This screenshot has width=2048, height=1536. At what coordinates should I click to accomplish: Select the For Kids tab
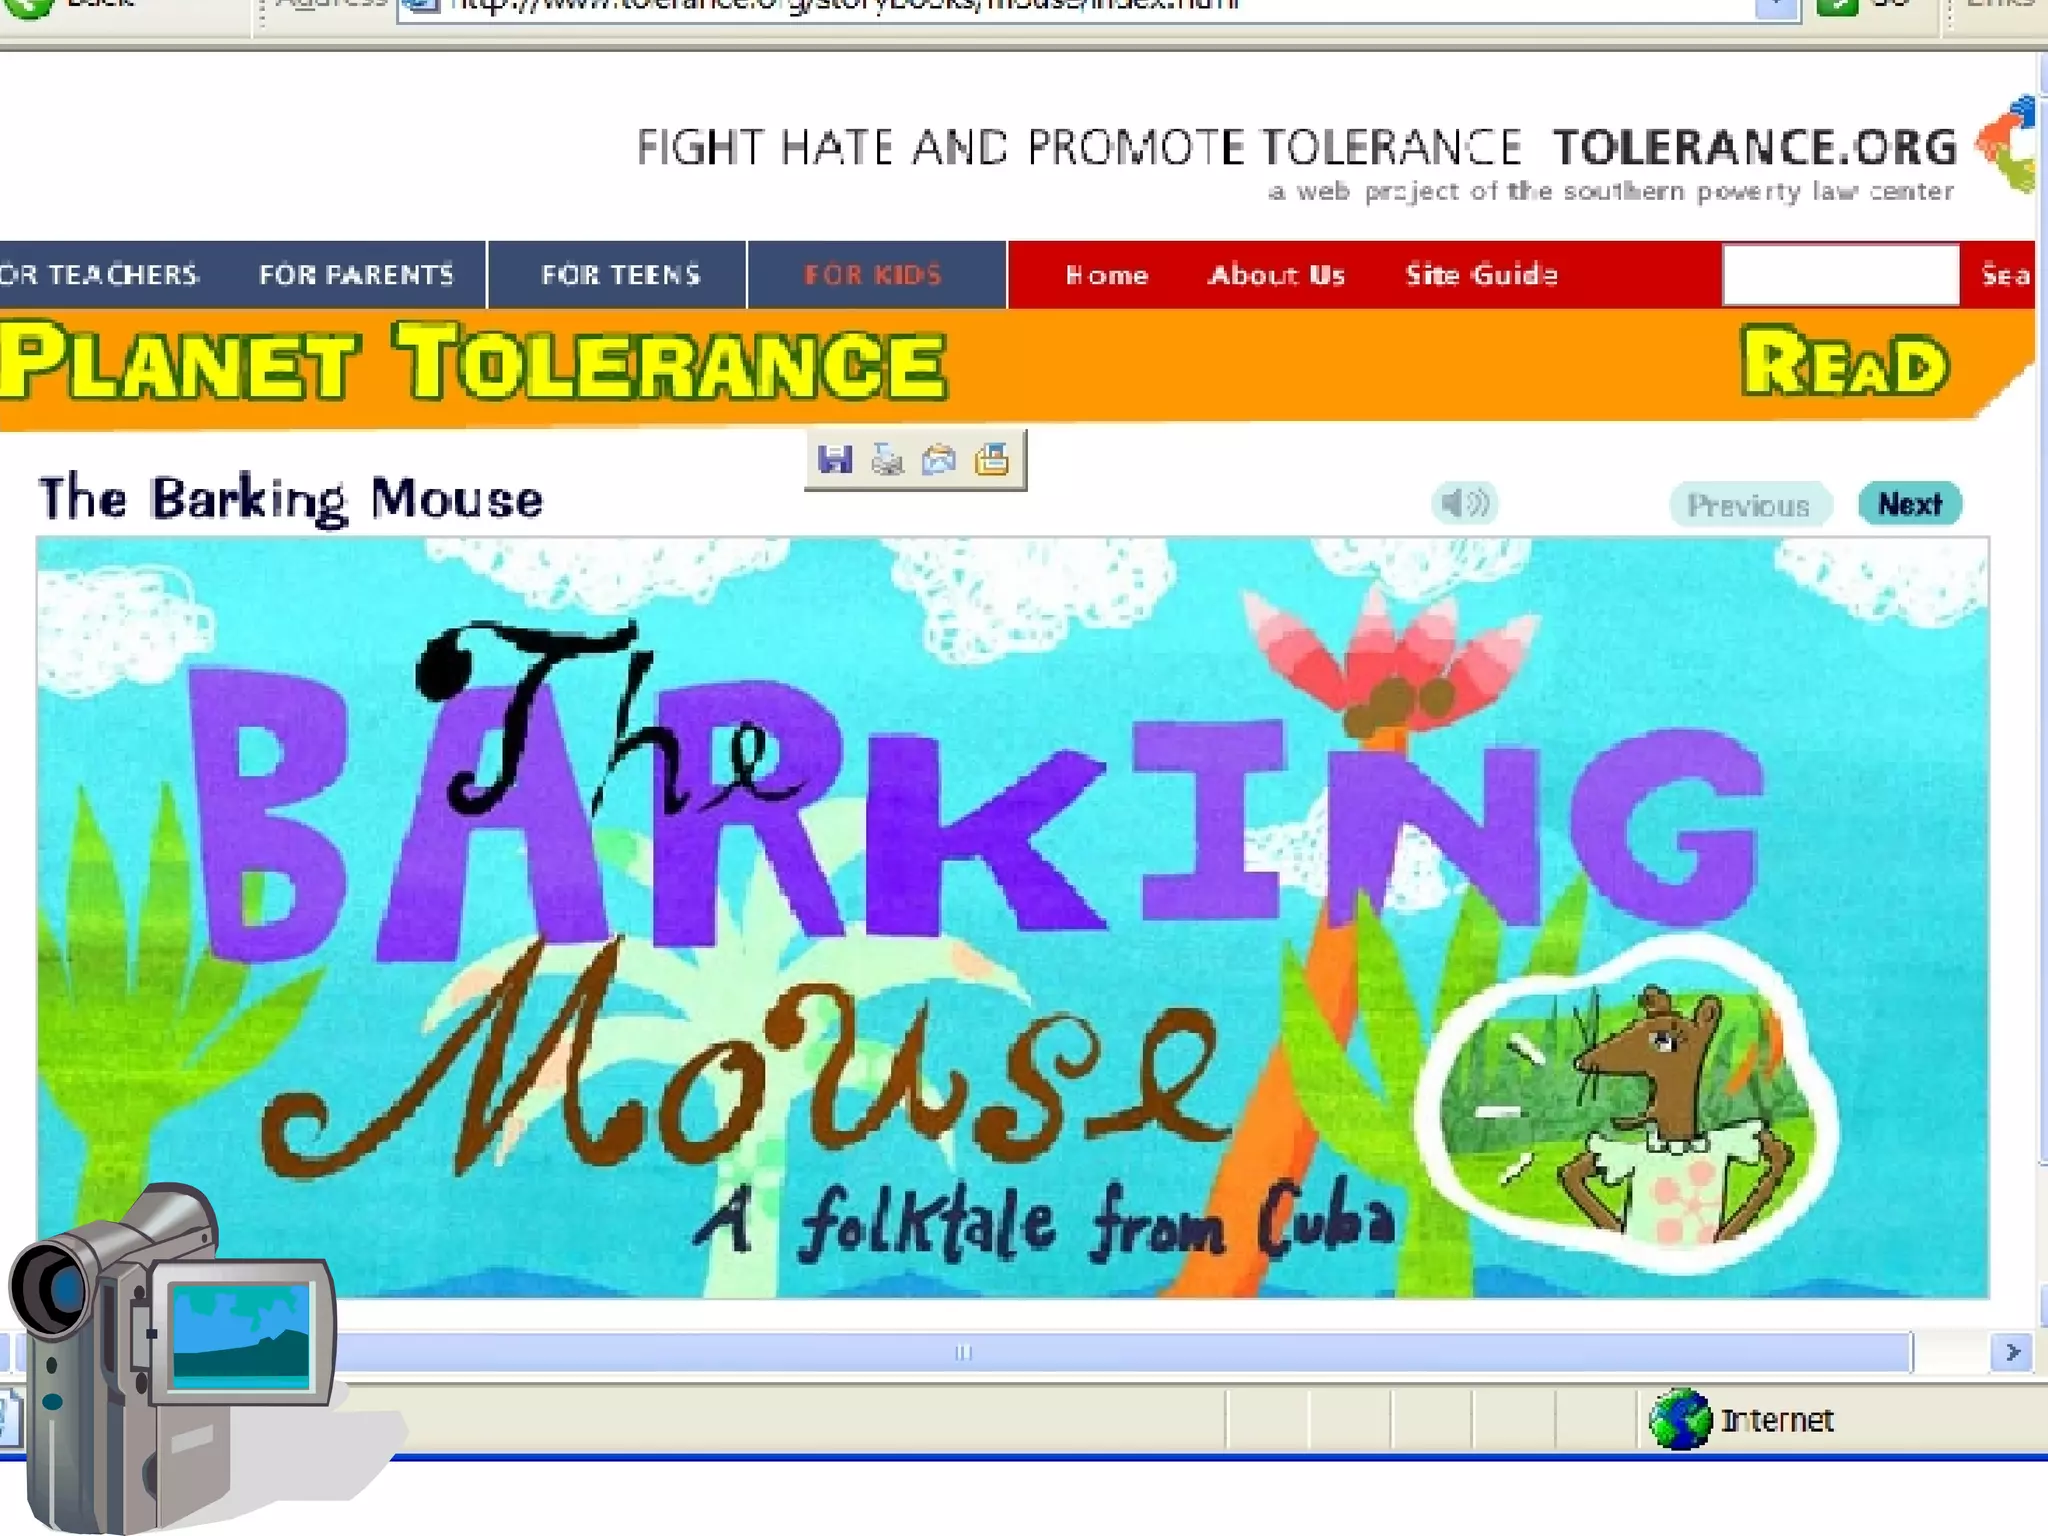click(873, 275)
